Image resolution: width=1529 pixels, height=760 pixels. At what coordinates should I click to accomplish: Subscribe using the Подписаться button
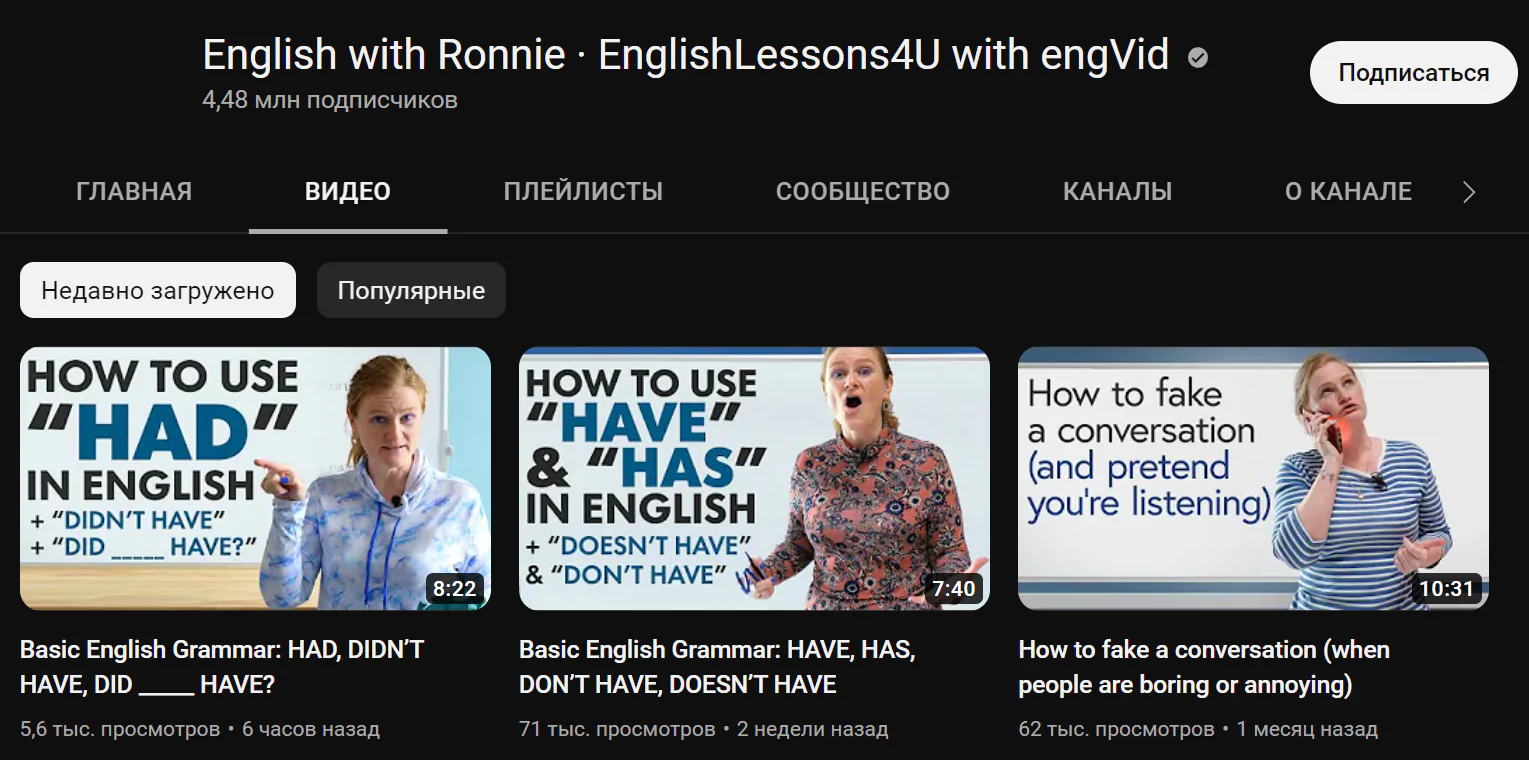pyautogui.click(x=1413, y=72)
